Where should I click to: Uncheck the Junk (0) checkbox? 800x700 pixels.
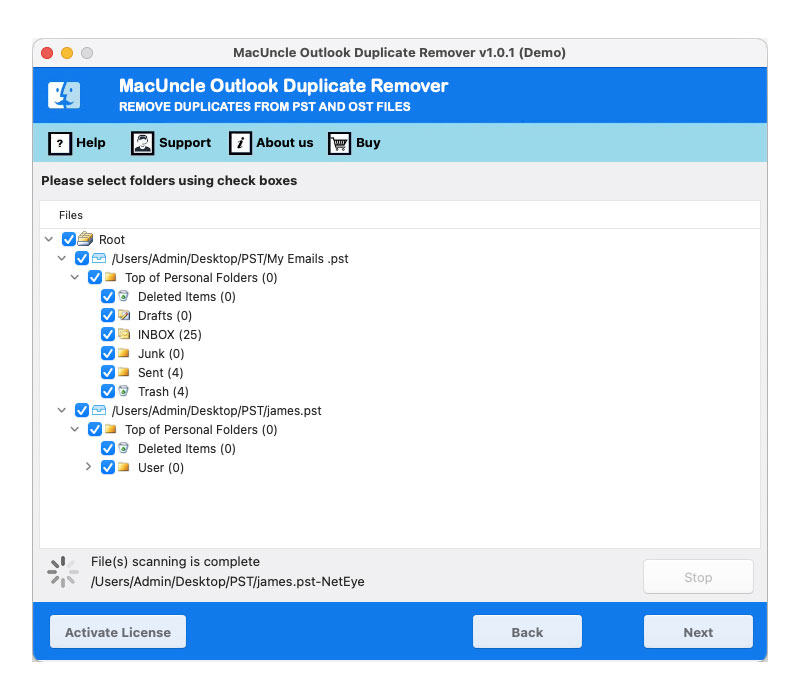point(108,353)
